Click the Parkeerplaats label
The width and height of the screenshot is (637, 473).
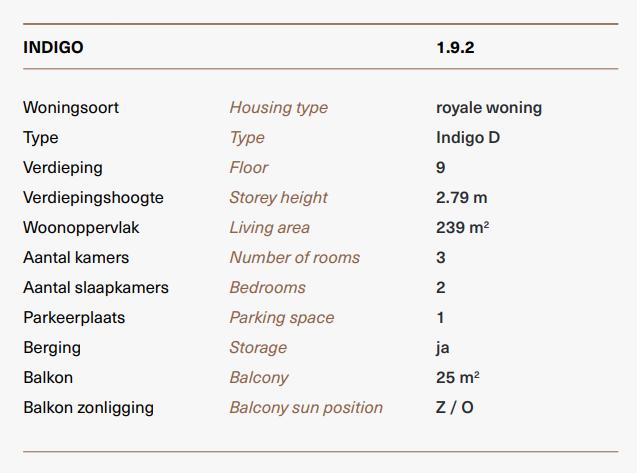[74, 318]
